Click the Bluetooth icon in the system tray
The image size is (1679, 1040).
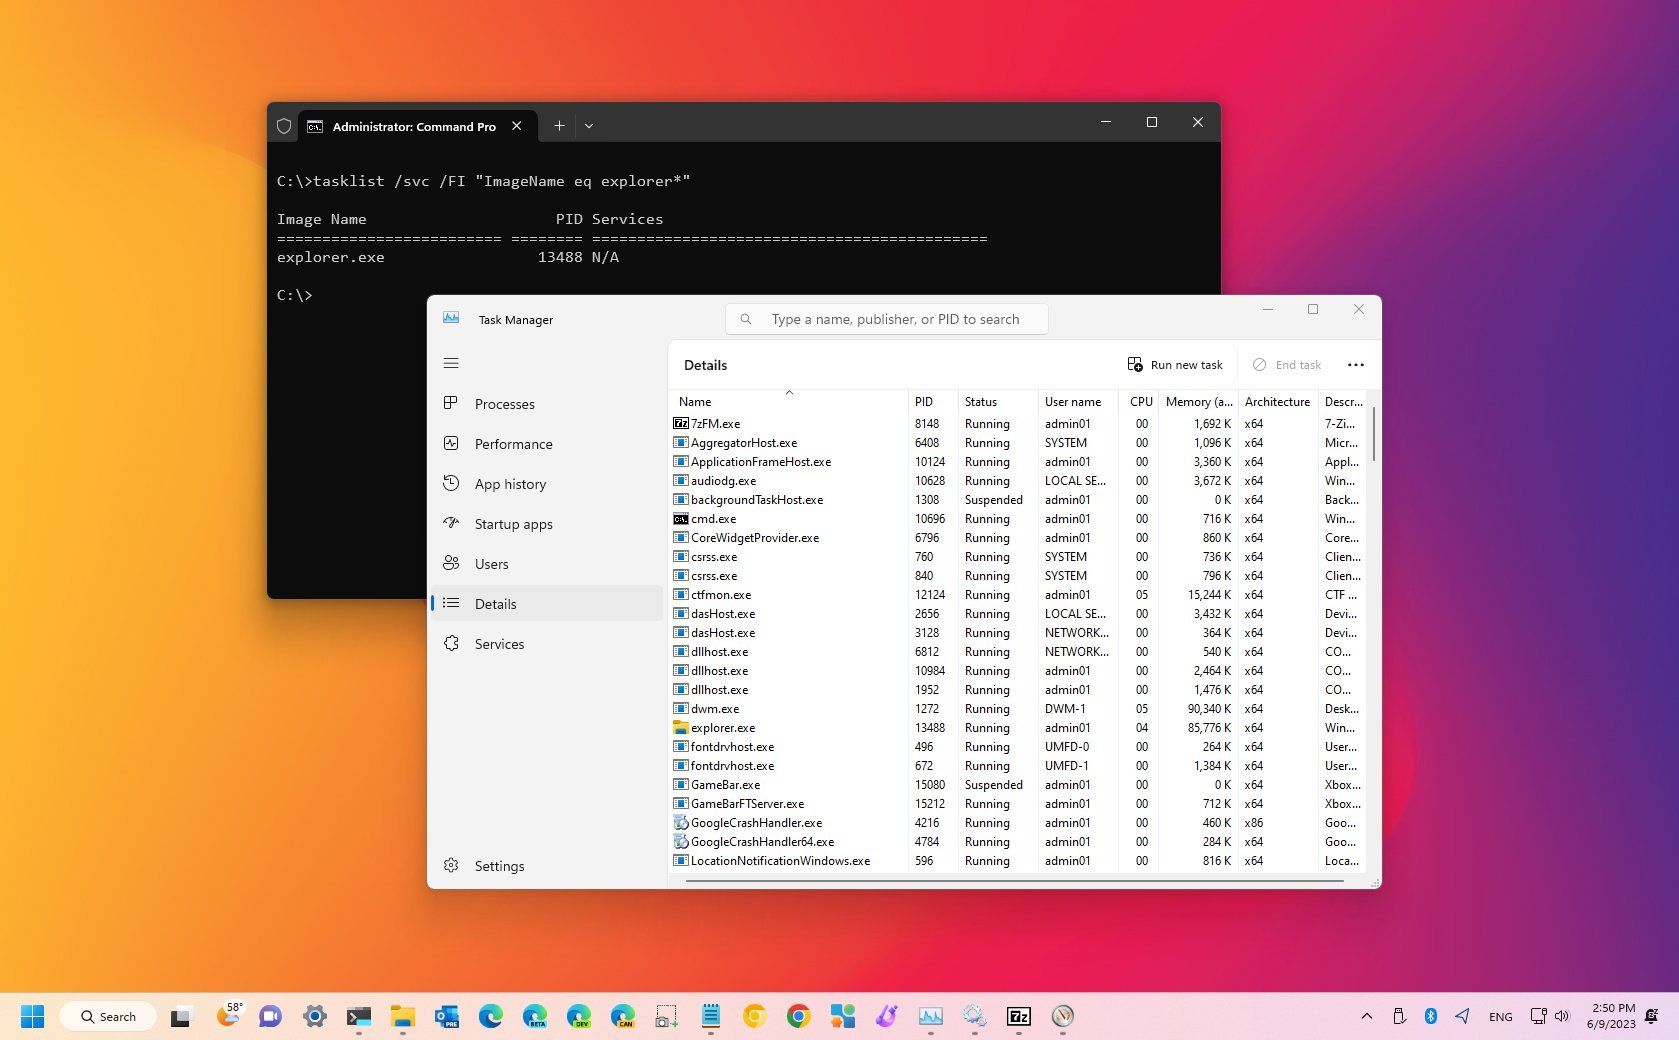1431,1016
